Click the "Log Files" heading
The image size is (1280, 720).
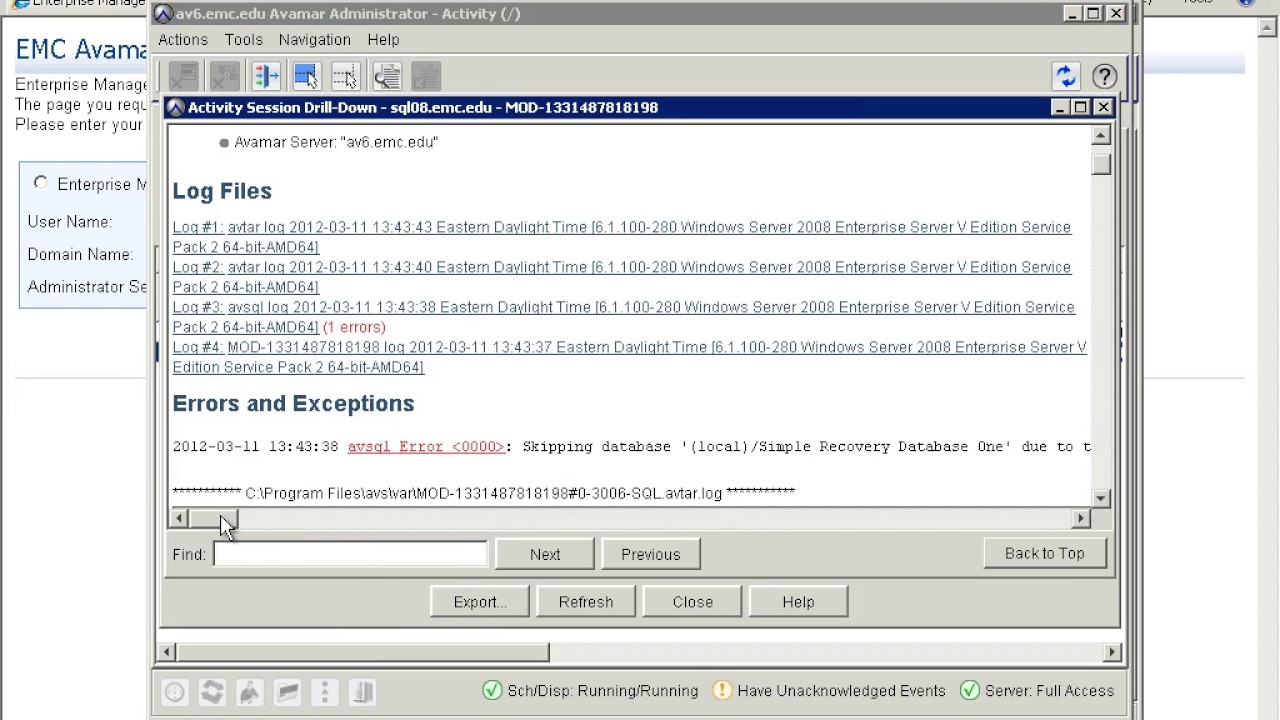[222, 191]
